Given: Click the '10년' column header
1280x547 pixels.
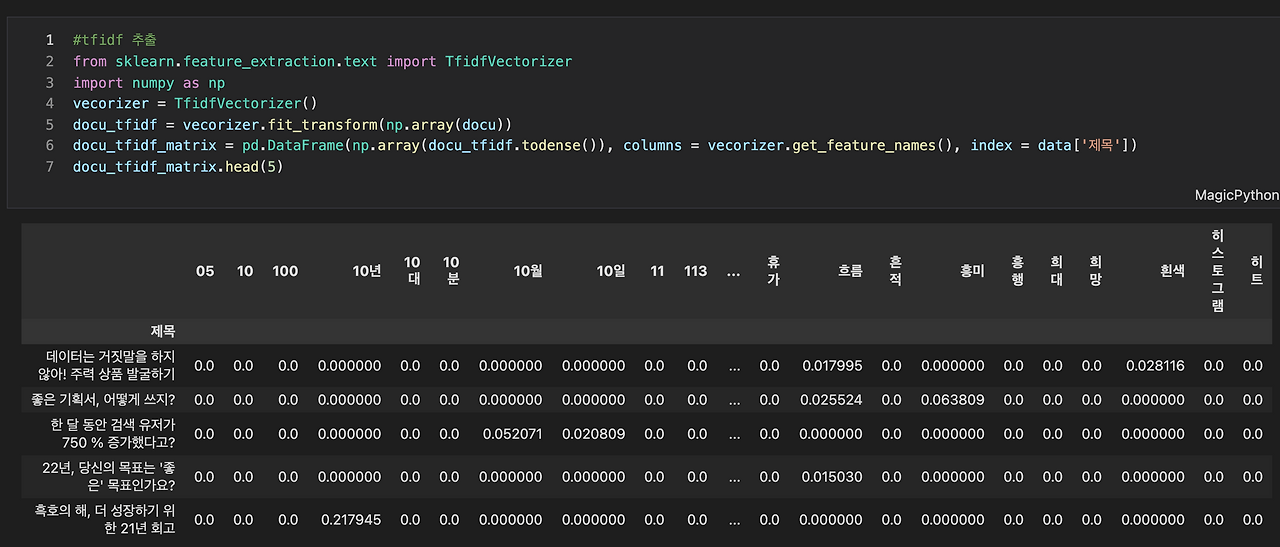Looking at the screenshot, I should coord(367,271).
